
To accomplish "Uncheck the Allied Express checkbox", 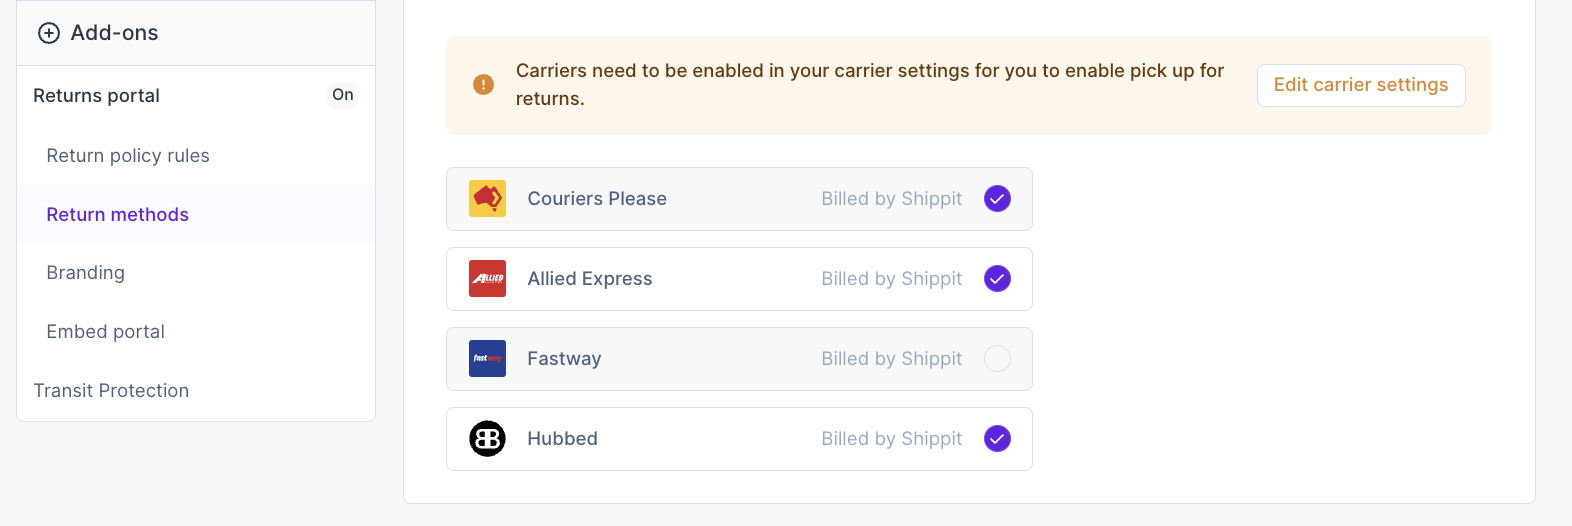I will pyautogui.click(x=997, y=279).
